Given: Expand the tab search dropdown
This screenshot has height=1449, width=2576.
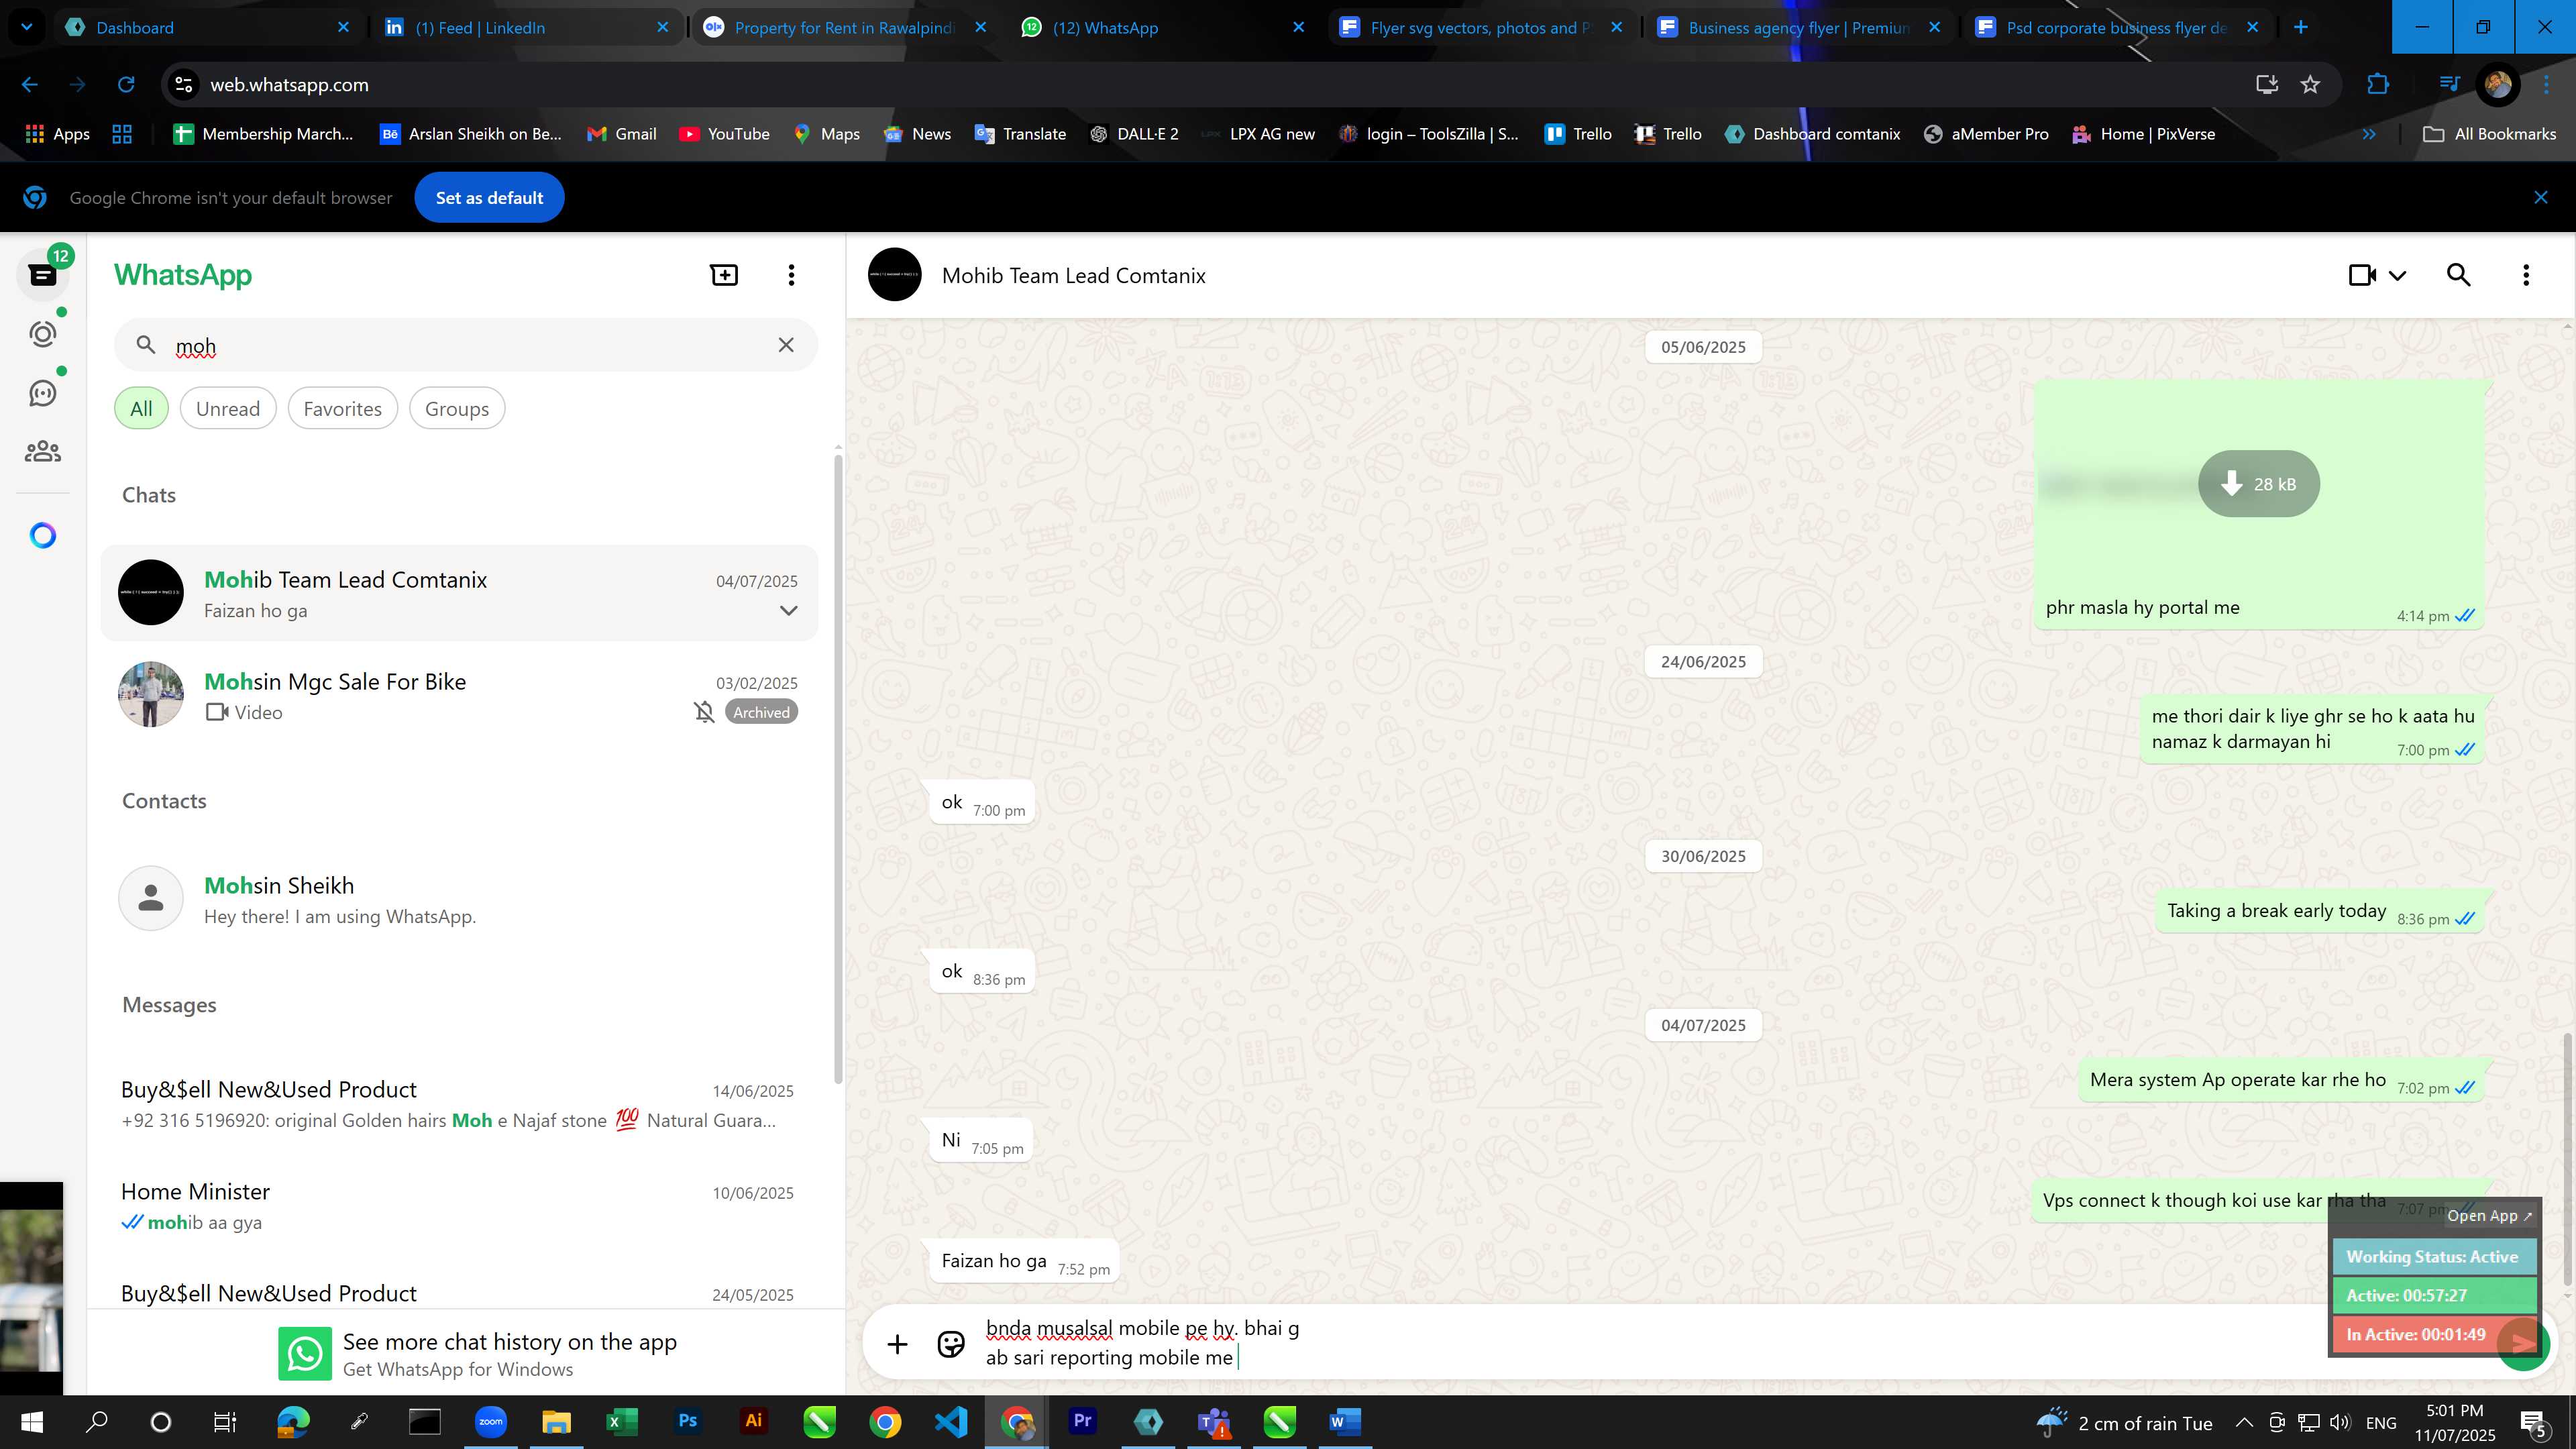Looking at the screenshot, I should (27, 27).
